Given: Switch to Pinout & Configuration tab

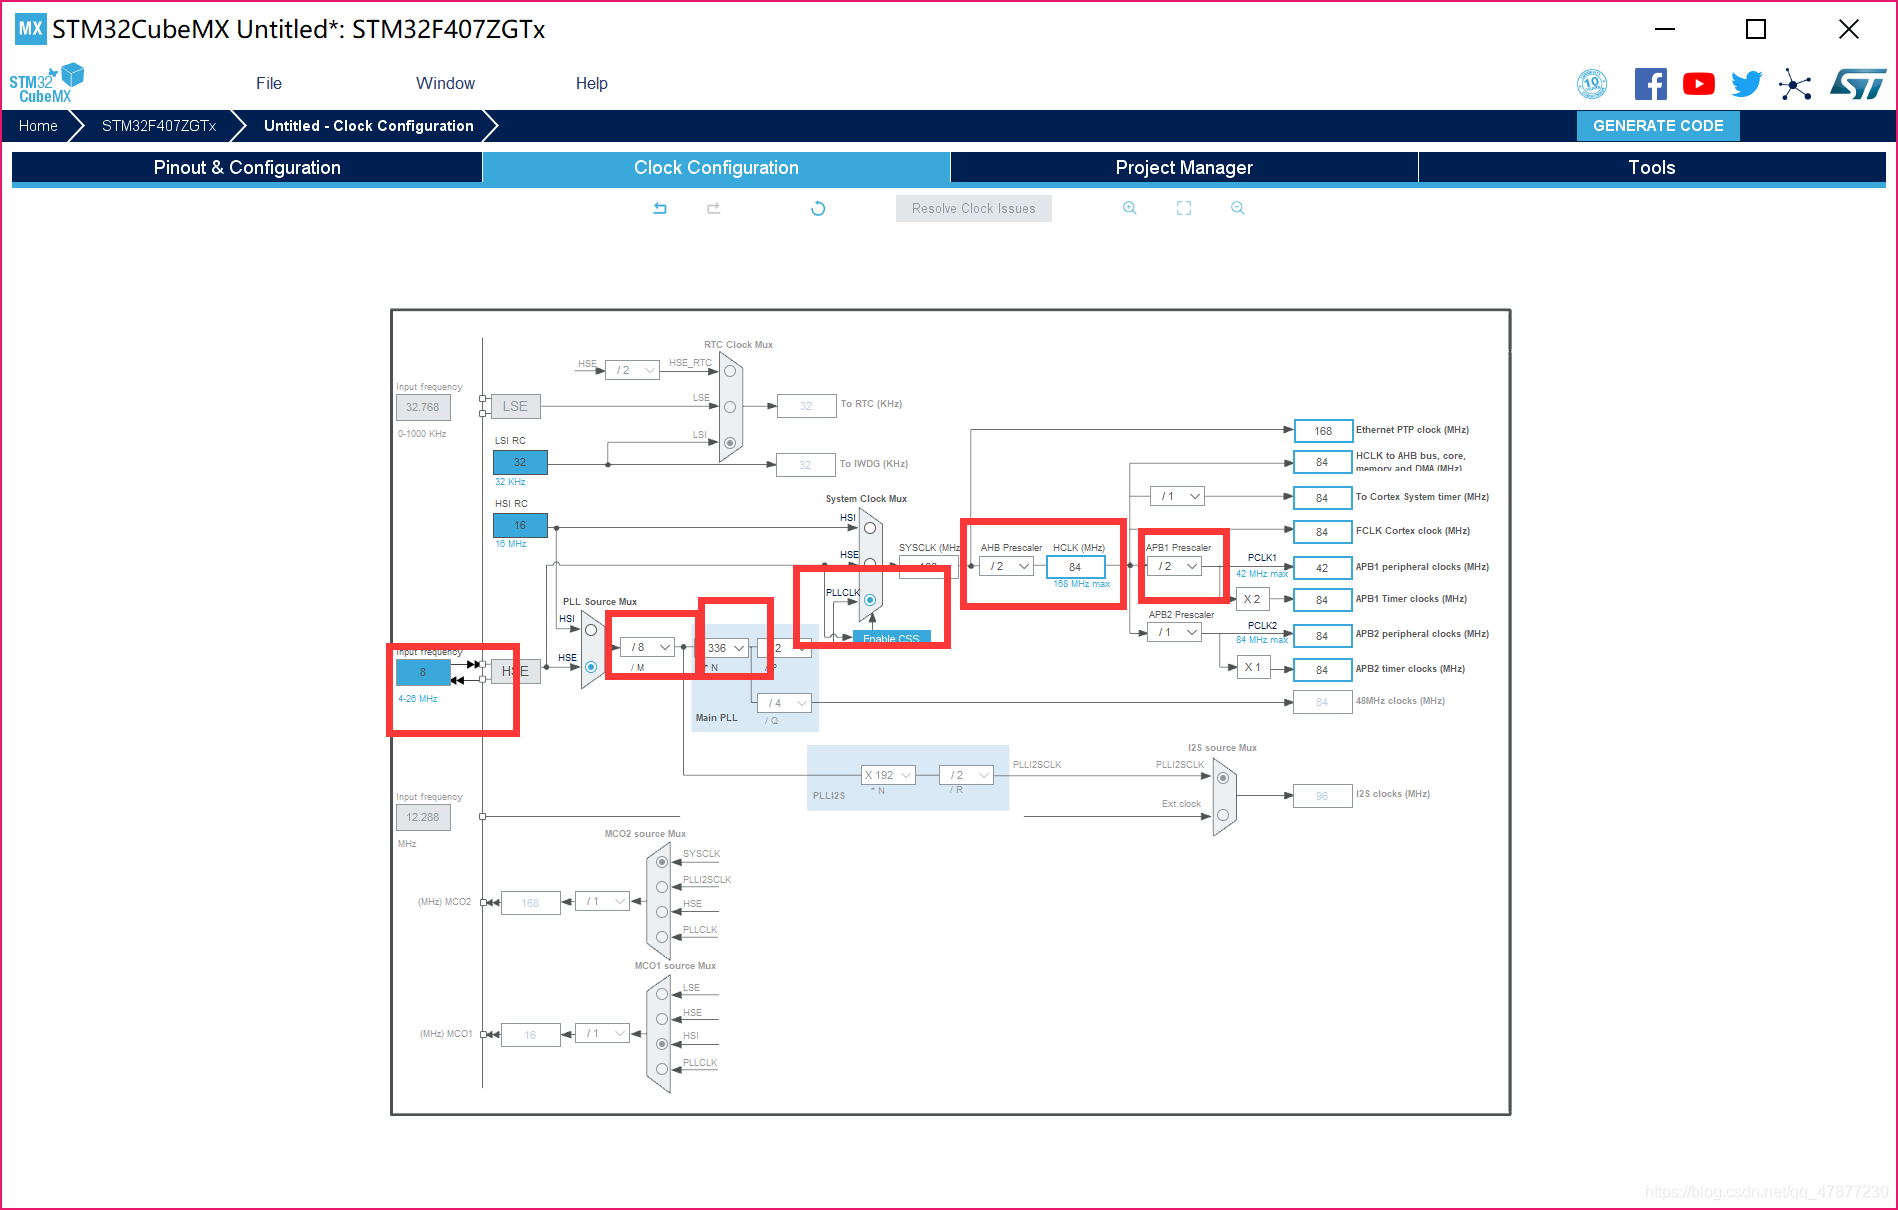Looking at the screenshot, I should (x=247, y=167).
